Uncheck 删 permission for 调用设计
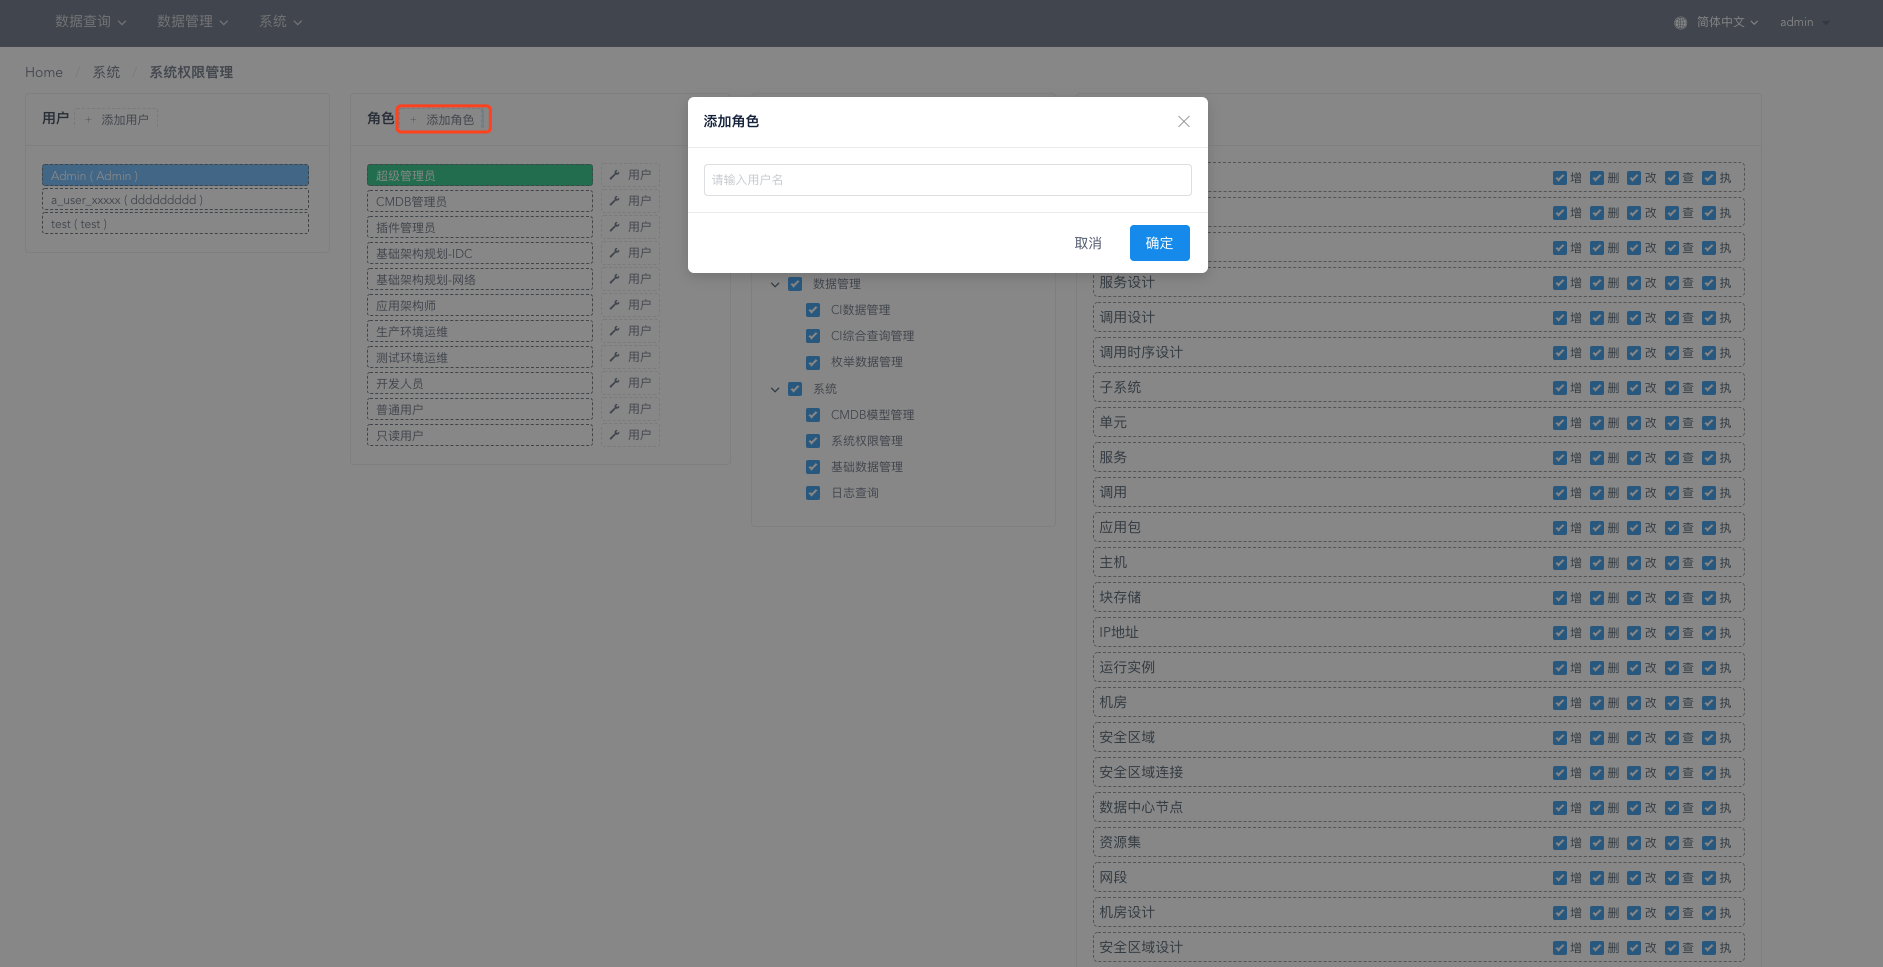Screen dimensions: 1883x967 pos(1597,318)
